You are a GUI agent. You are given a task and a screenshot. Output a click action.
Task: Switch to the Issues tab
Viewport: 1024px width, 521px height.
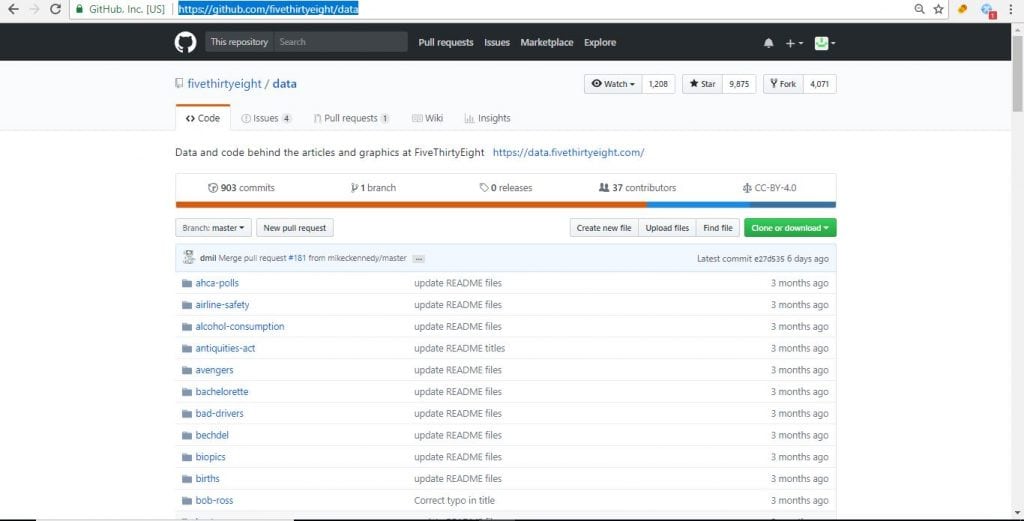(266, 118)
